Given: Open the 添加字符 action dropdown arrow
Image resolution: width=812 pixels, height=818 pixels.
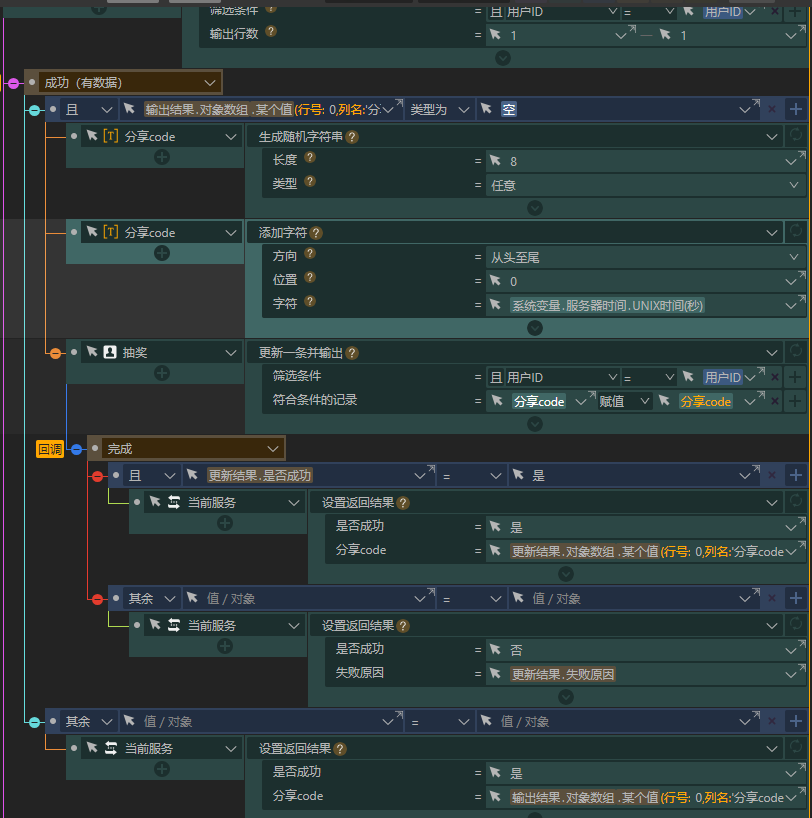Looking at the screenshot, I should (772, 233).
